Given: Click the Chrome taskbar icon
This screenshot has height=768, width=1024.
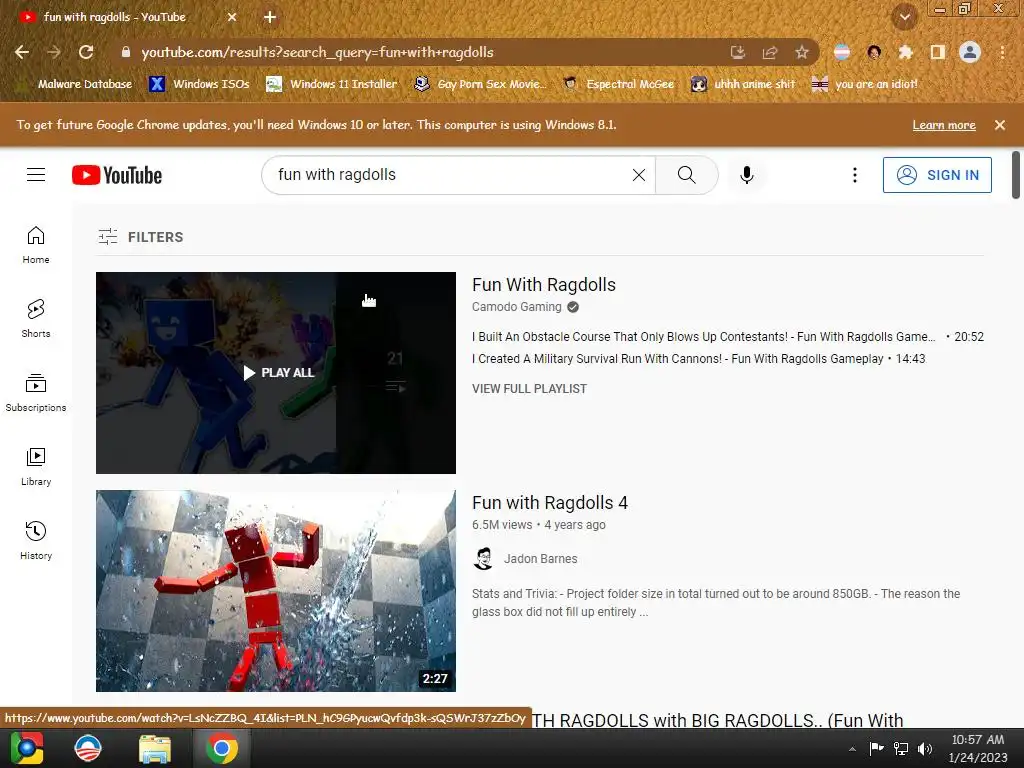Looking at the screenshot, I should pyautogui.click(x=222, y=748).
